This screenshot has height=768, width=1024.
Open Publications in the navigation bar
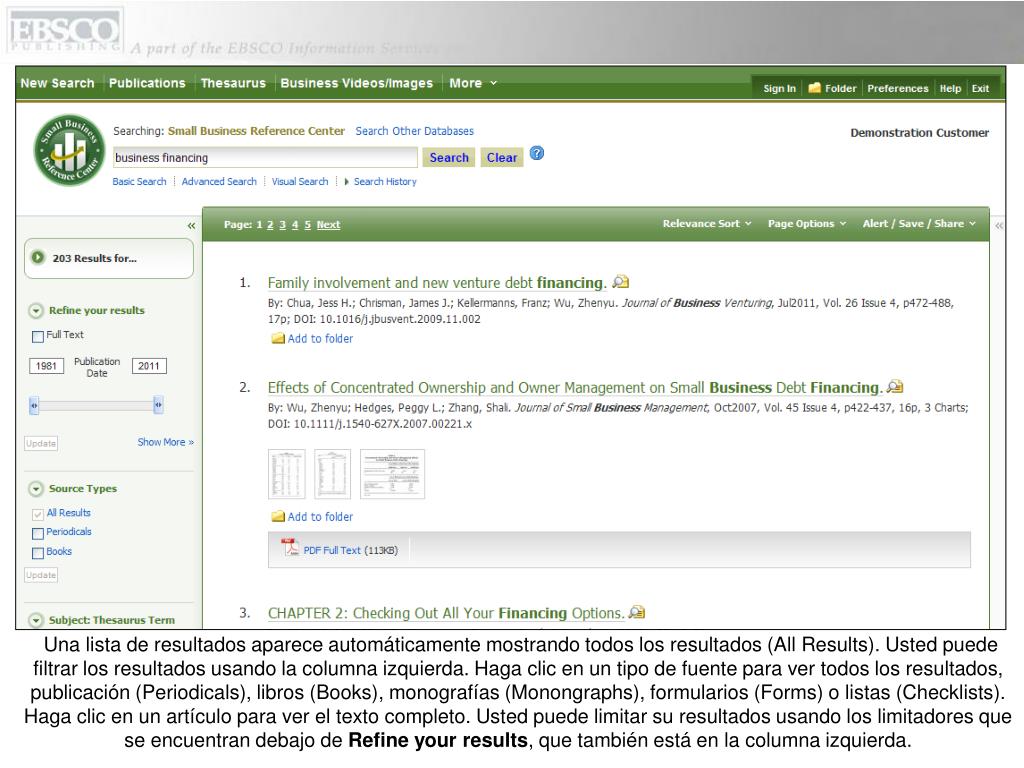[x=147, y=83]
